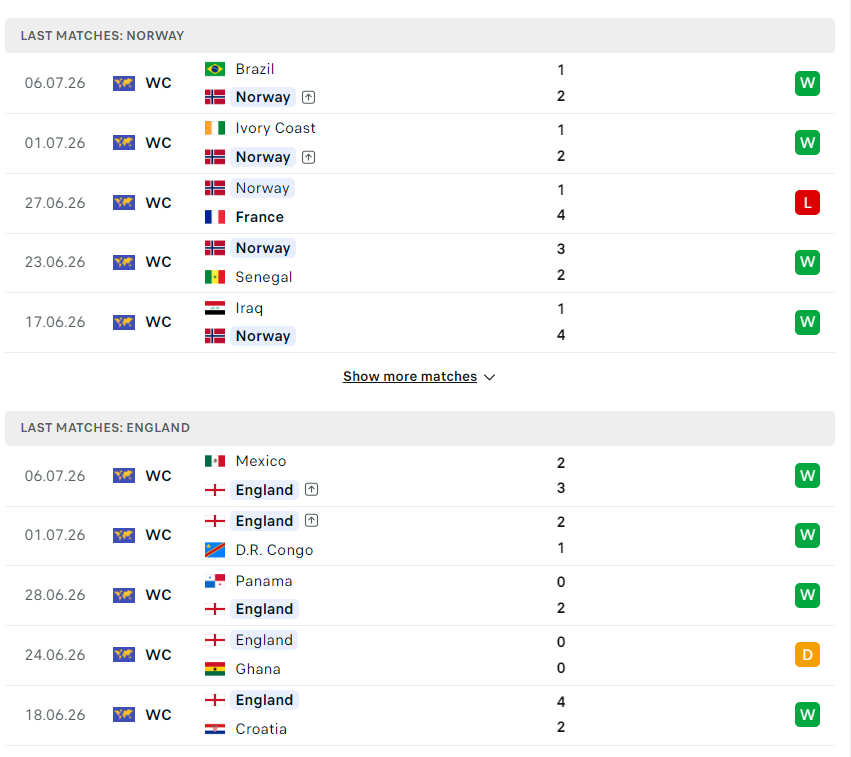Open the England vs Croatia 18.06.26 match
The width and height of the screenshot is (851, 757).
pos(420,715)
